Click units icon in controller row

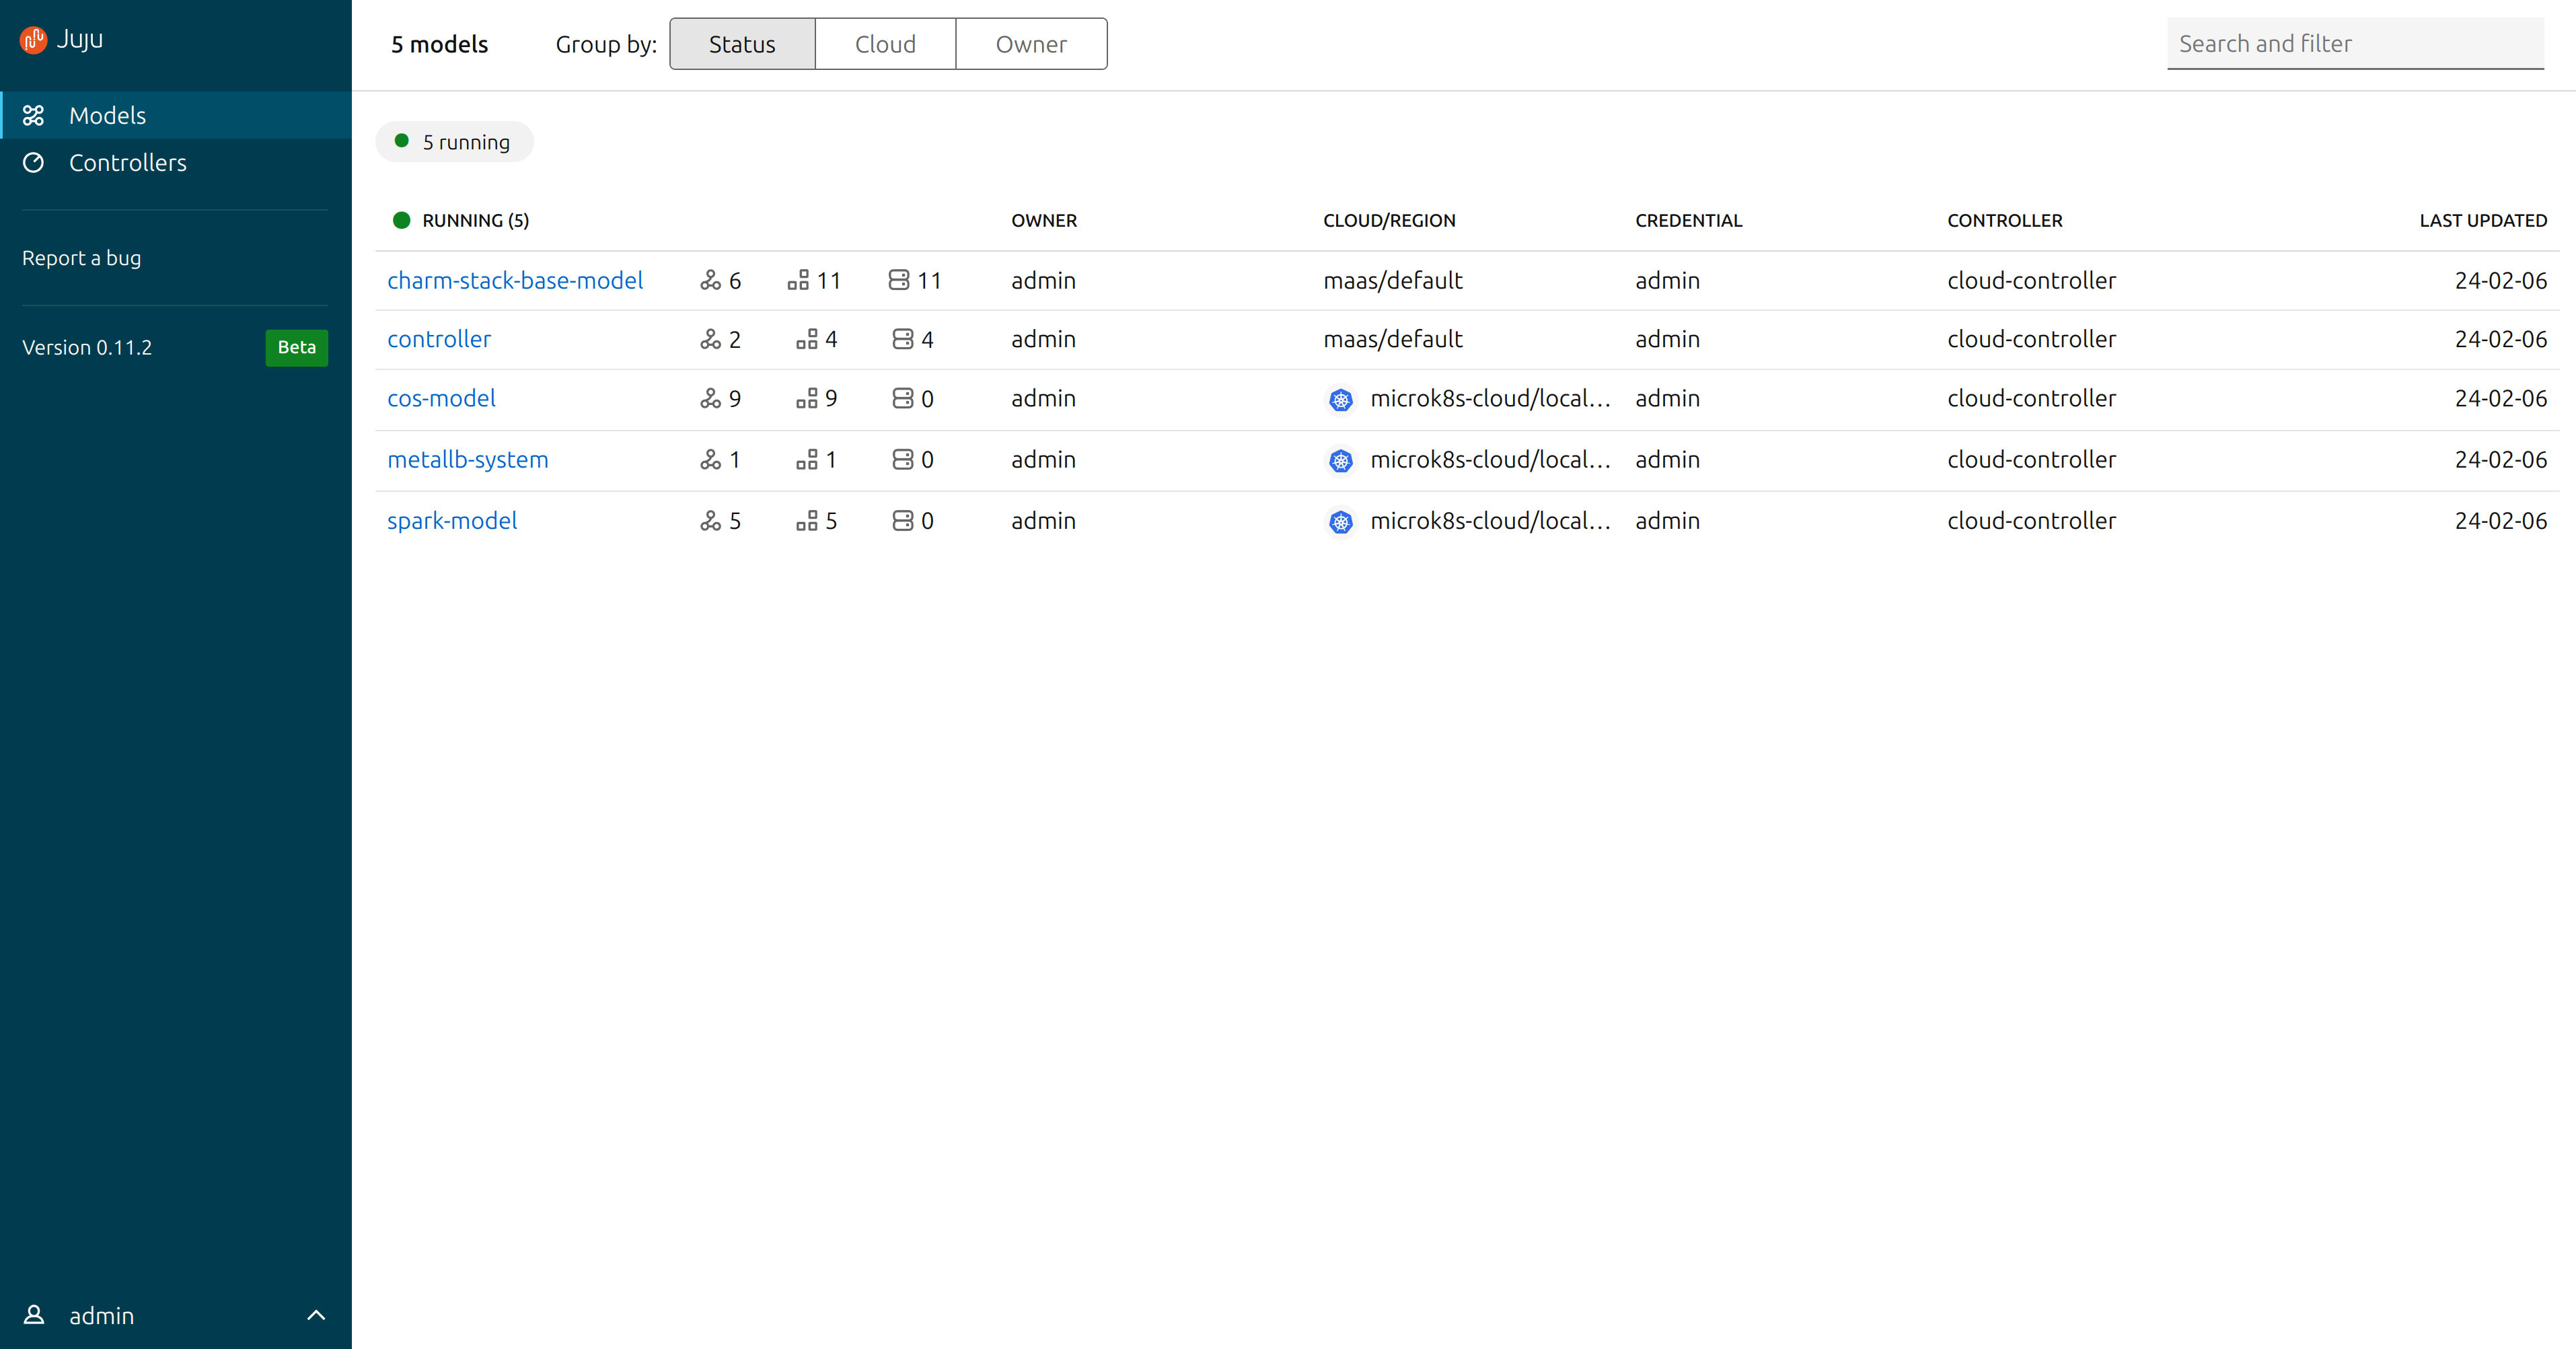tap(807, 339)
